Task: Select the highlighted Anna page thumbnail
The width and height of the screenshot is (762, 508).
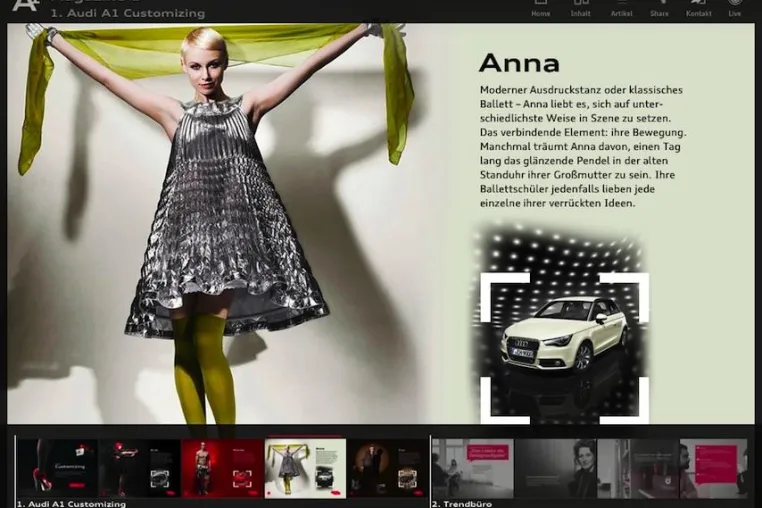Action: pyautogui.click(x=305, y=468)
